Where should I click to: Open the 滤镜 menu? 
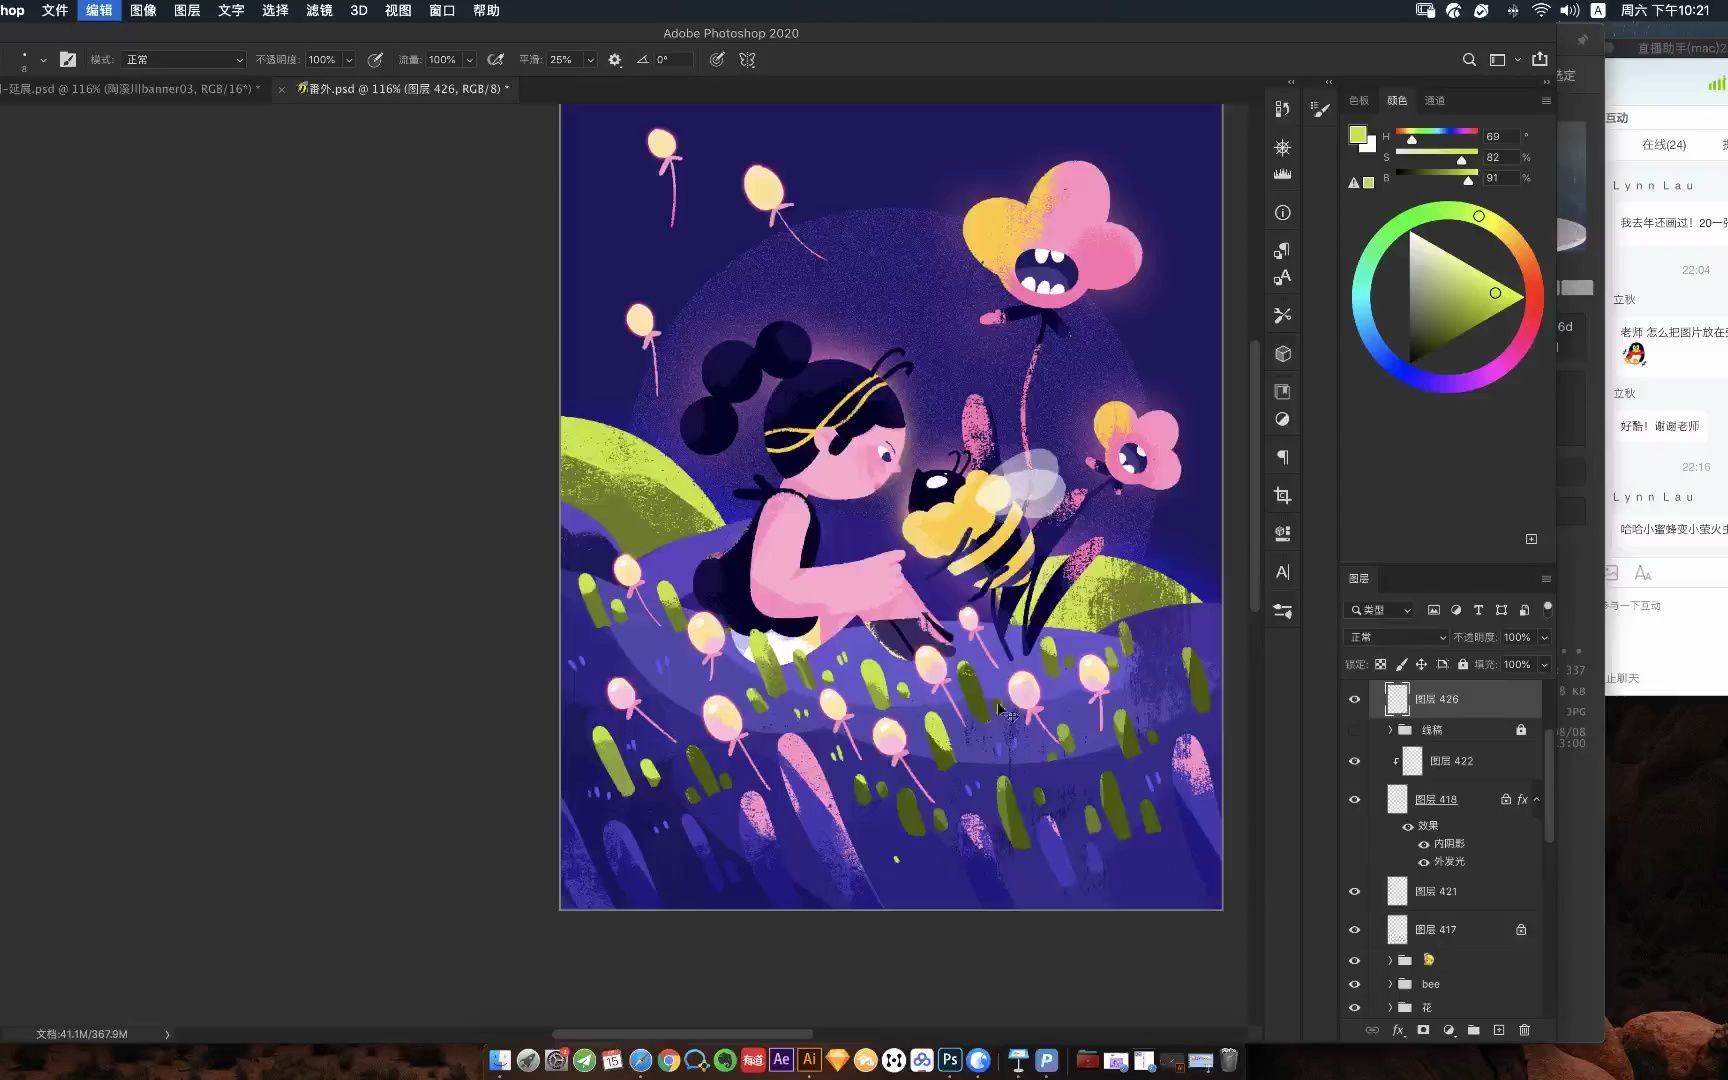pyautogui.click(x=319, y=10)
